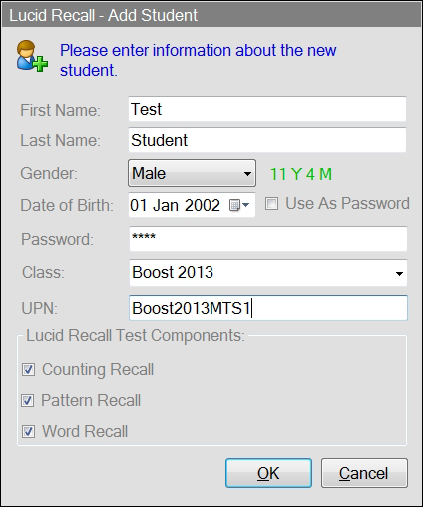Select the month Jan in Date of Birth

point(165,205)
